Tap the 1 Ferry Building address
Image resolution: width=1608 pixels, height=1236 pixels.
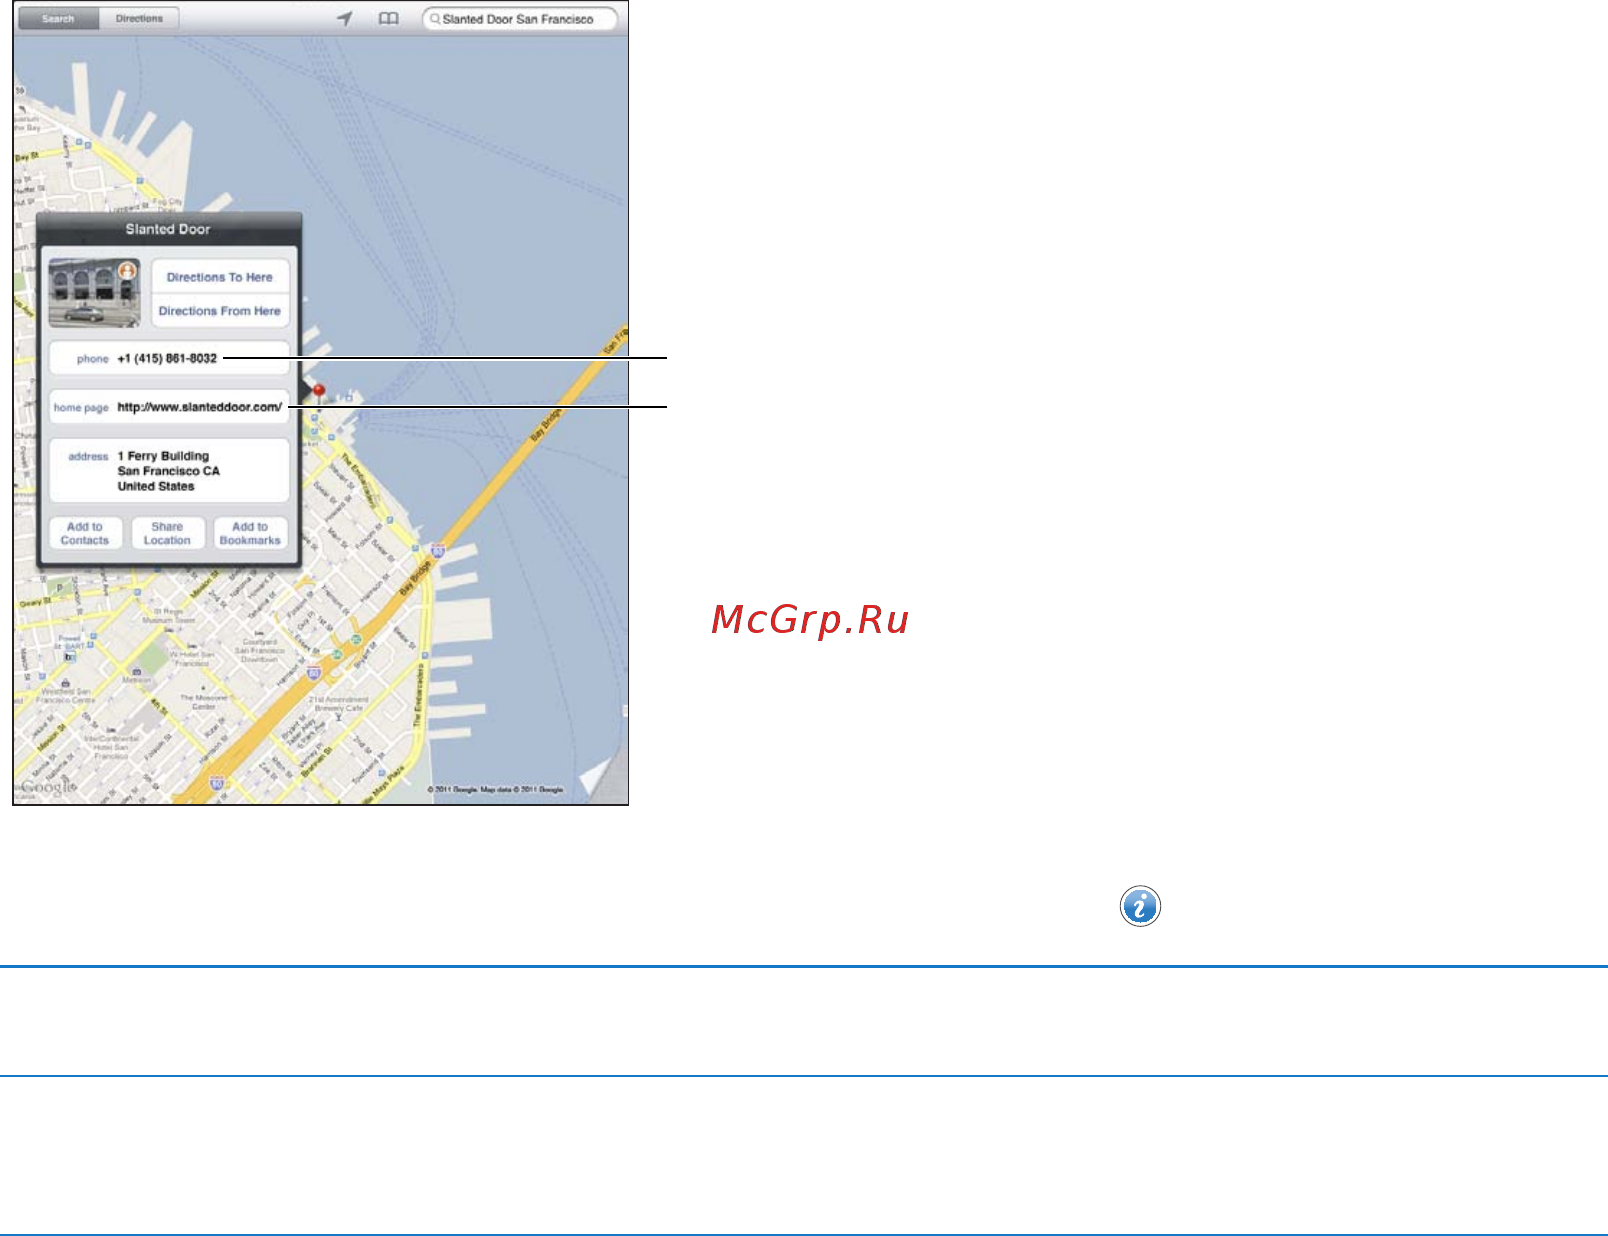click(x=169, y=471)
